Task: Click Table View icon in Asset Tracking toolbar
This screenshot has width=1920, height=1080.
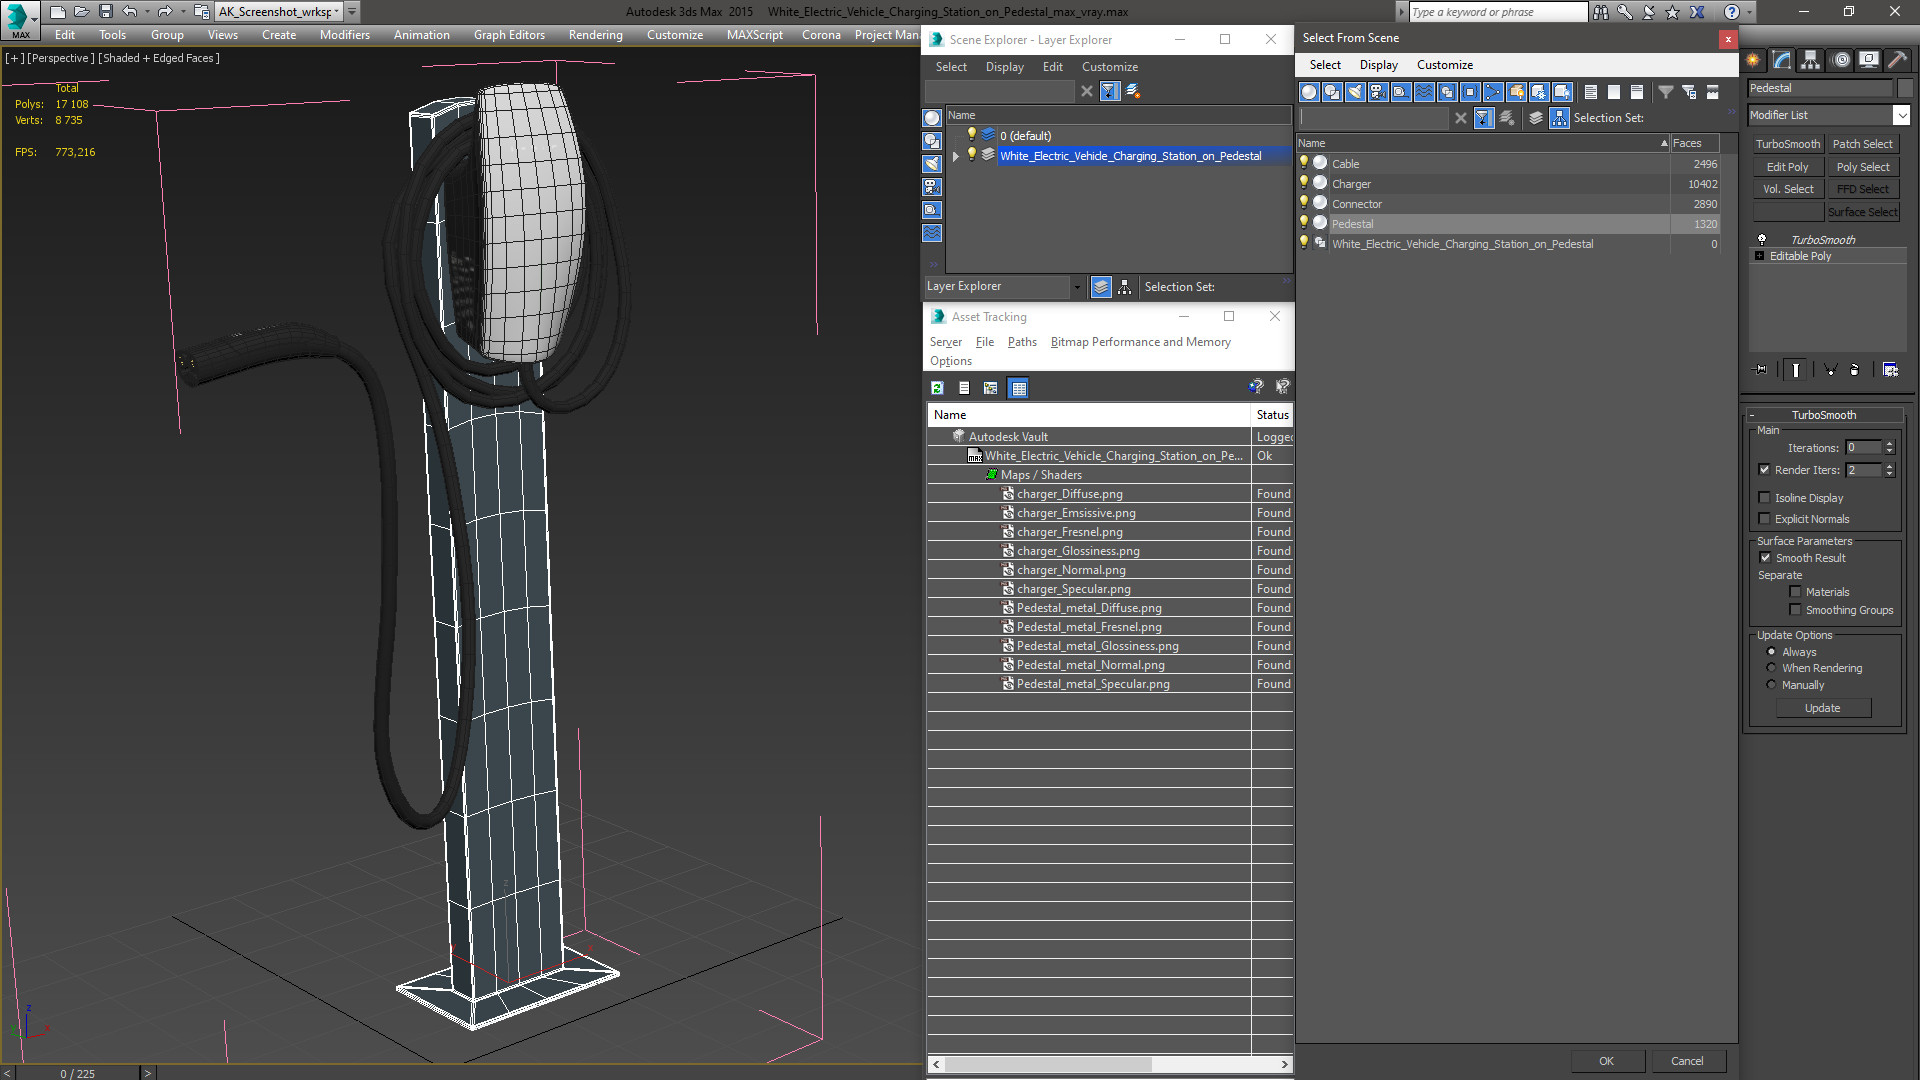Action: [1018, 388]
